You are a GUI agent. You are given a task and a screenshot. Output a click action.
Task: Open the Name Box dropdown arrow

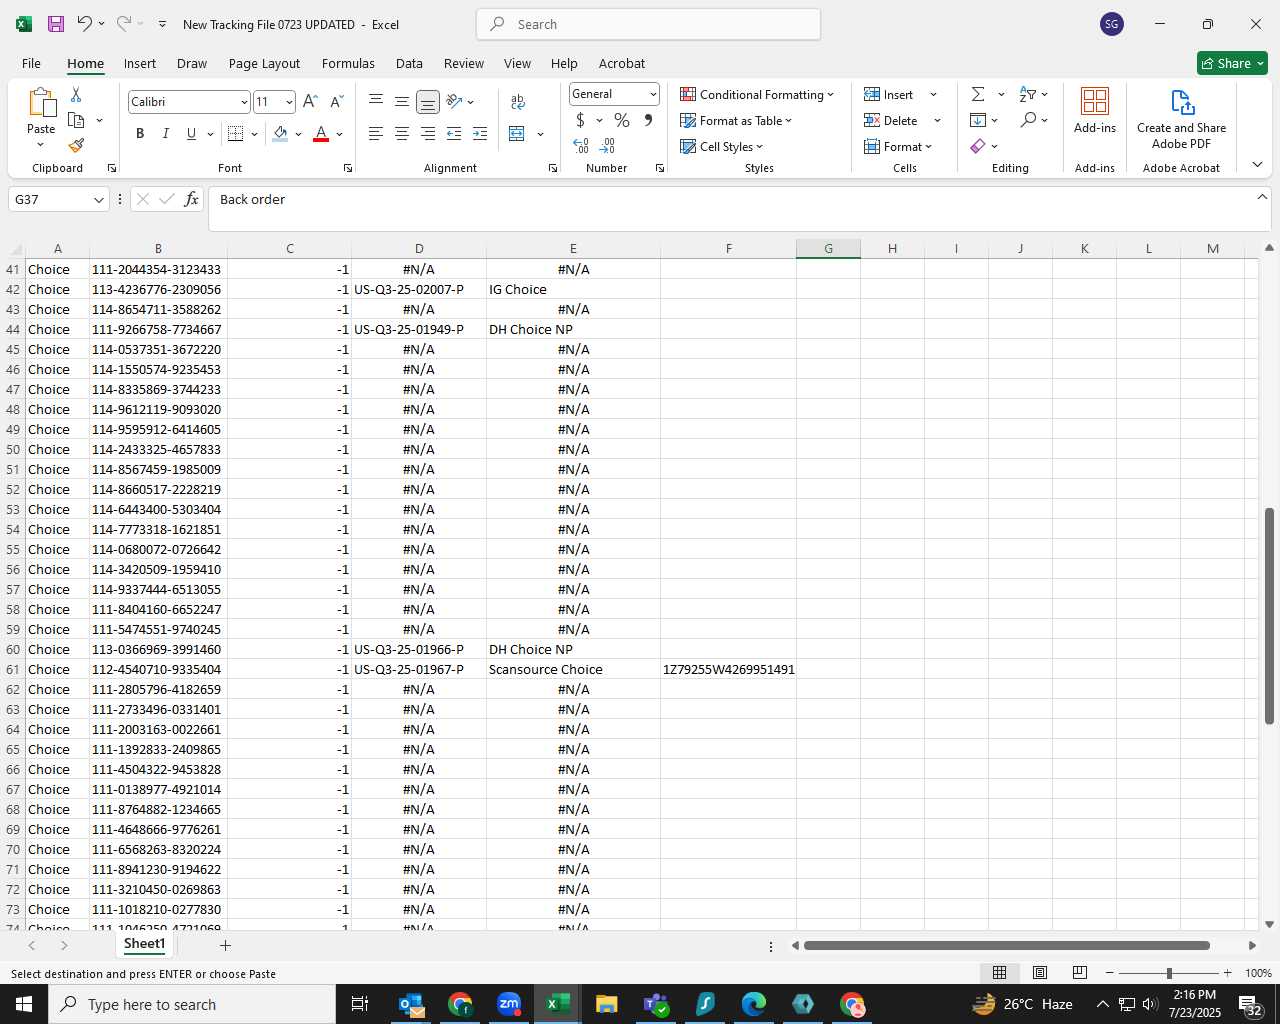click(x=98, y=200)
